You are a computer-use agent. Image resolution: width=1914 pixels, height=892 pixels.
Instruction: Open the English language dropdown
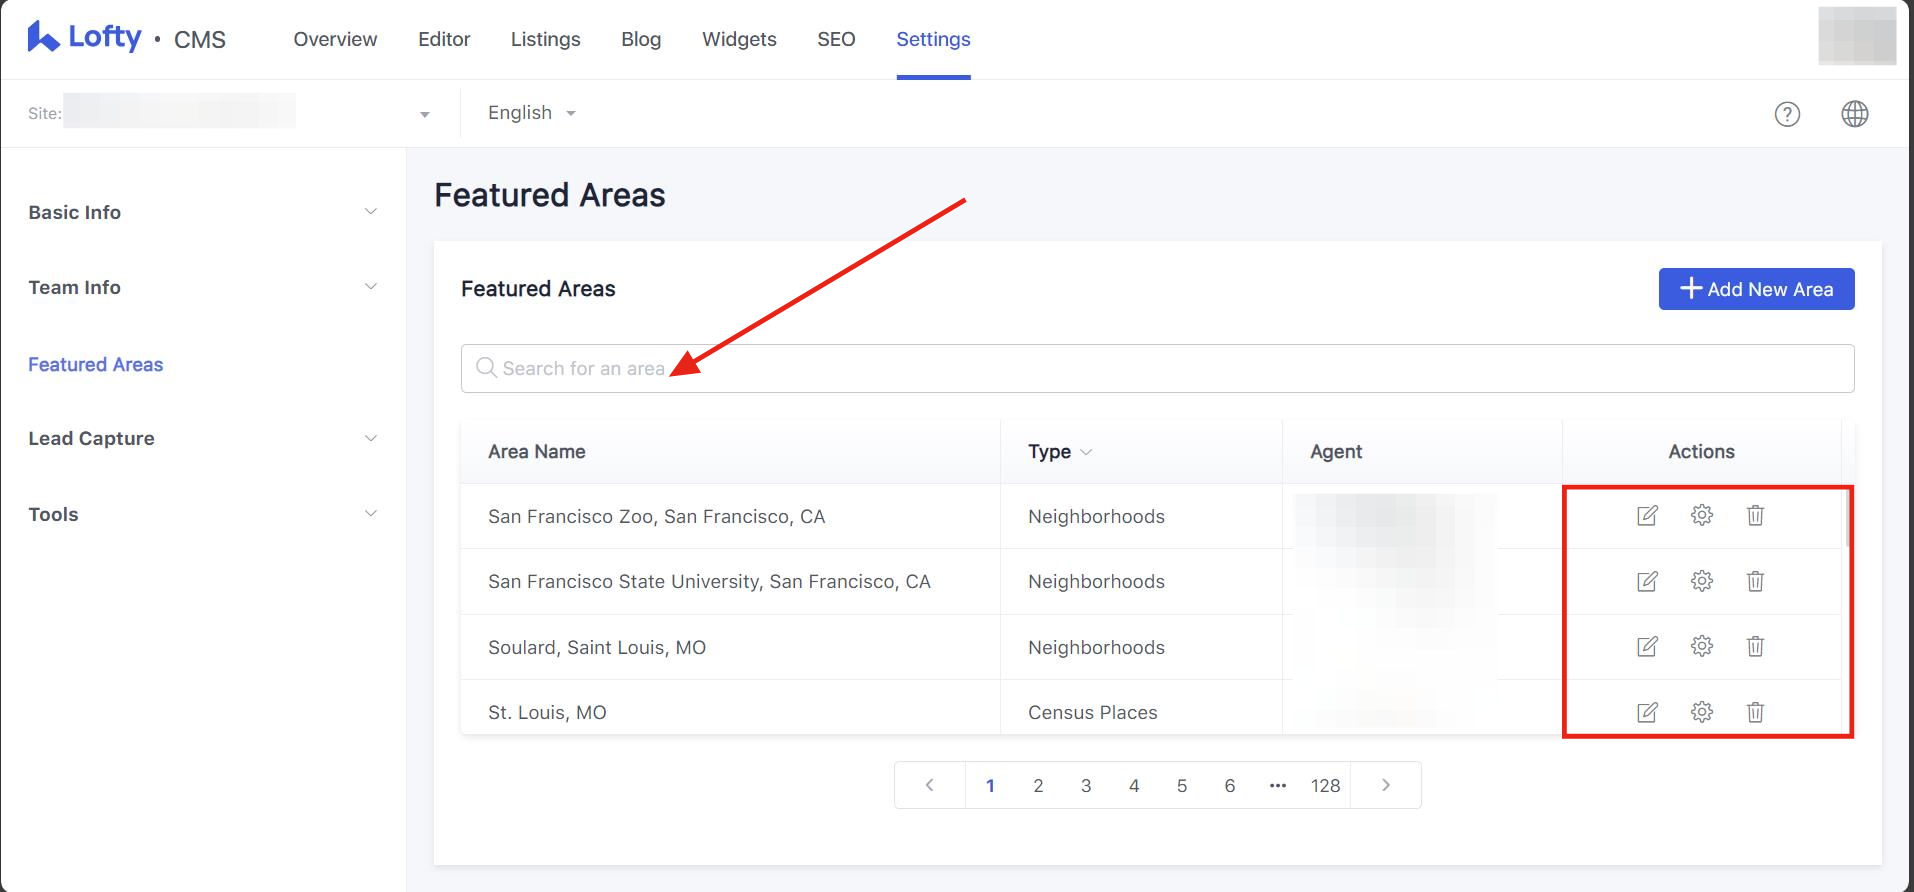[531, 113]
